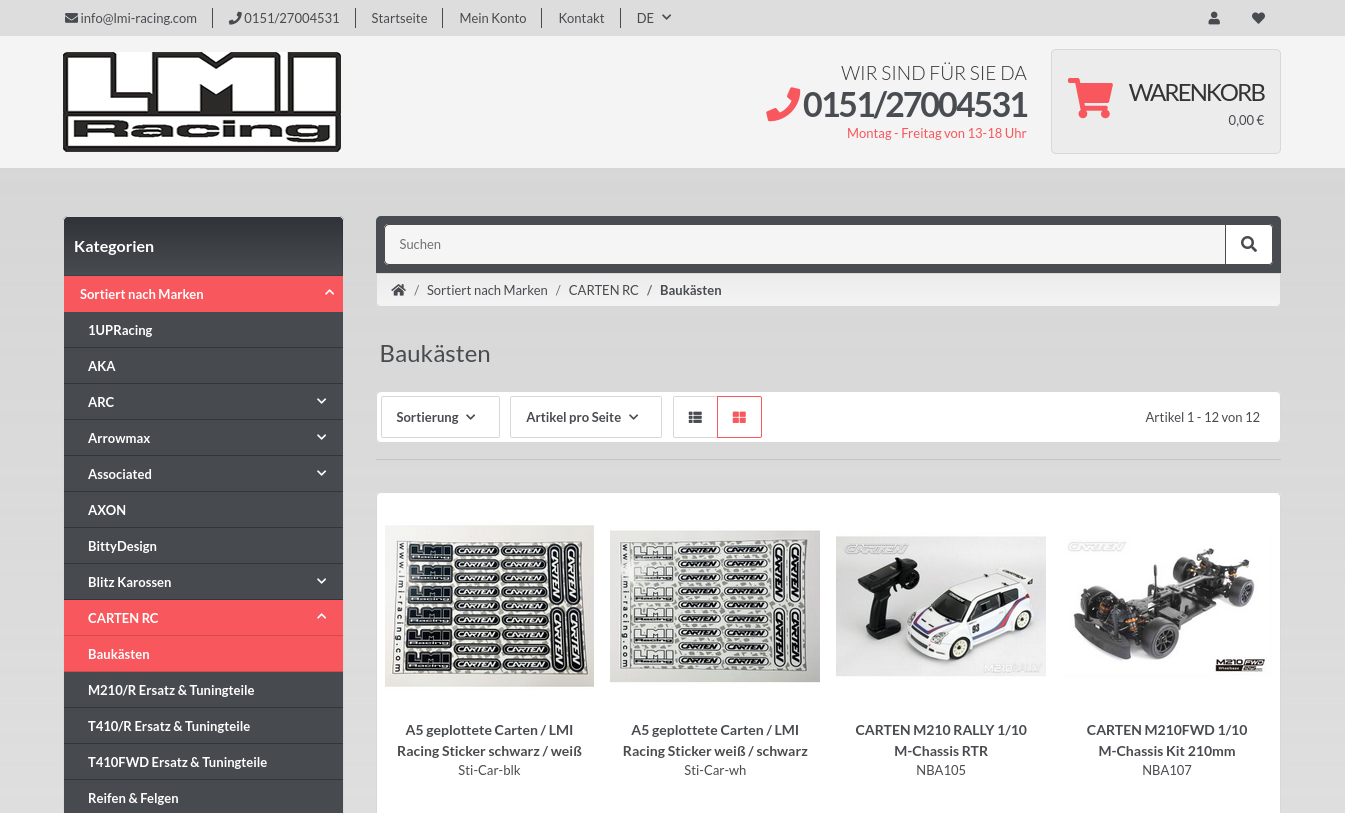Open the Artikel pro Seite dropdown
1345x813 pixels.
click(x=586, y=417)
